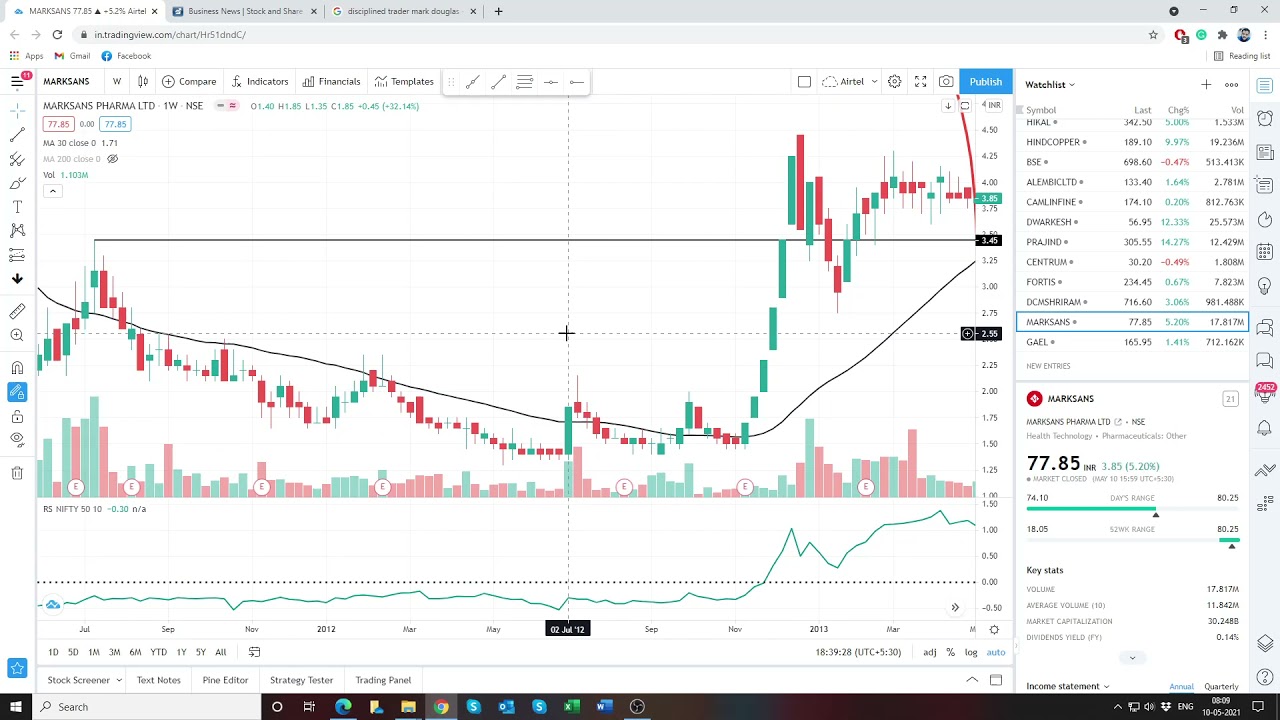Toggle stay-in-drawing-mode pencil lock icon

coord(17,393)
